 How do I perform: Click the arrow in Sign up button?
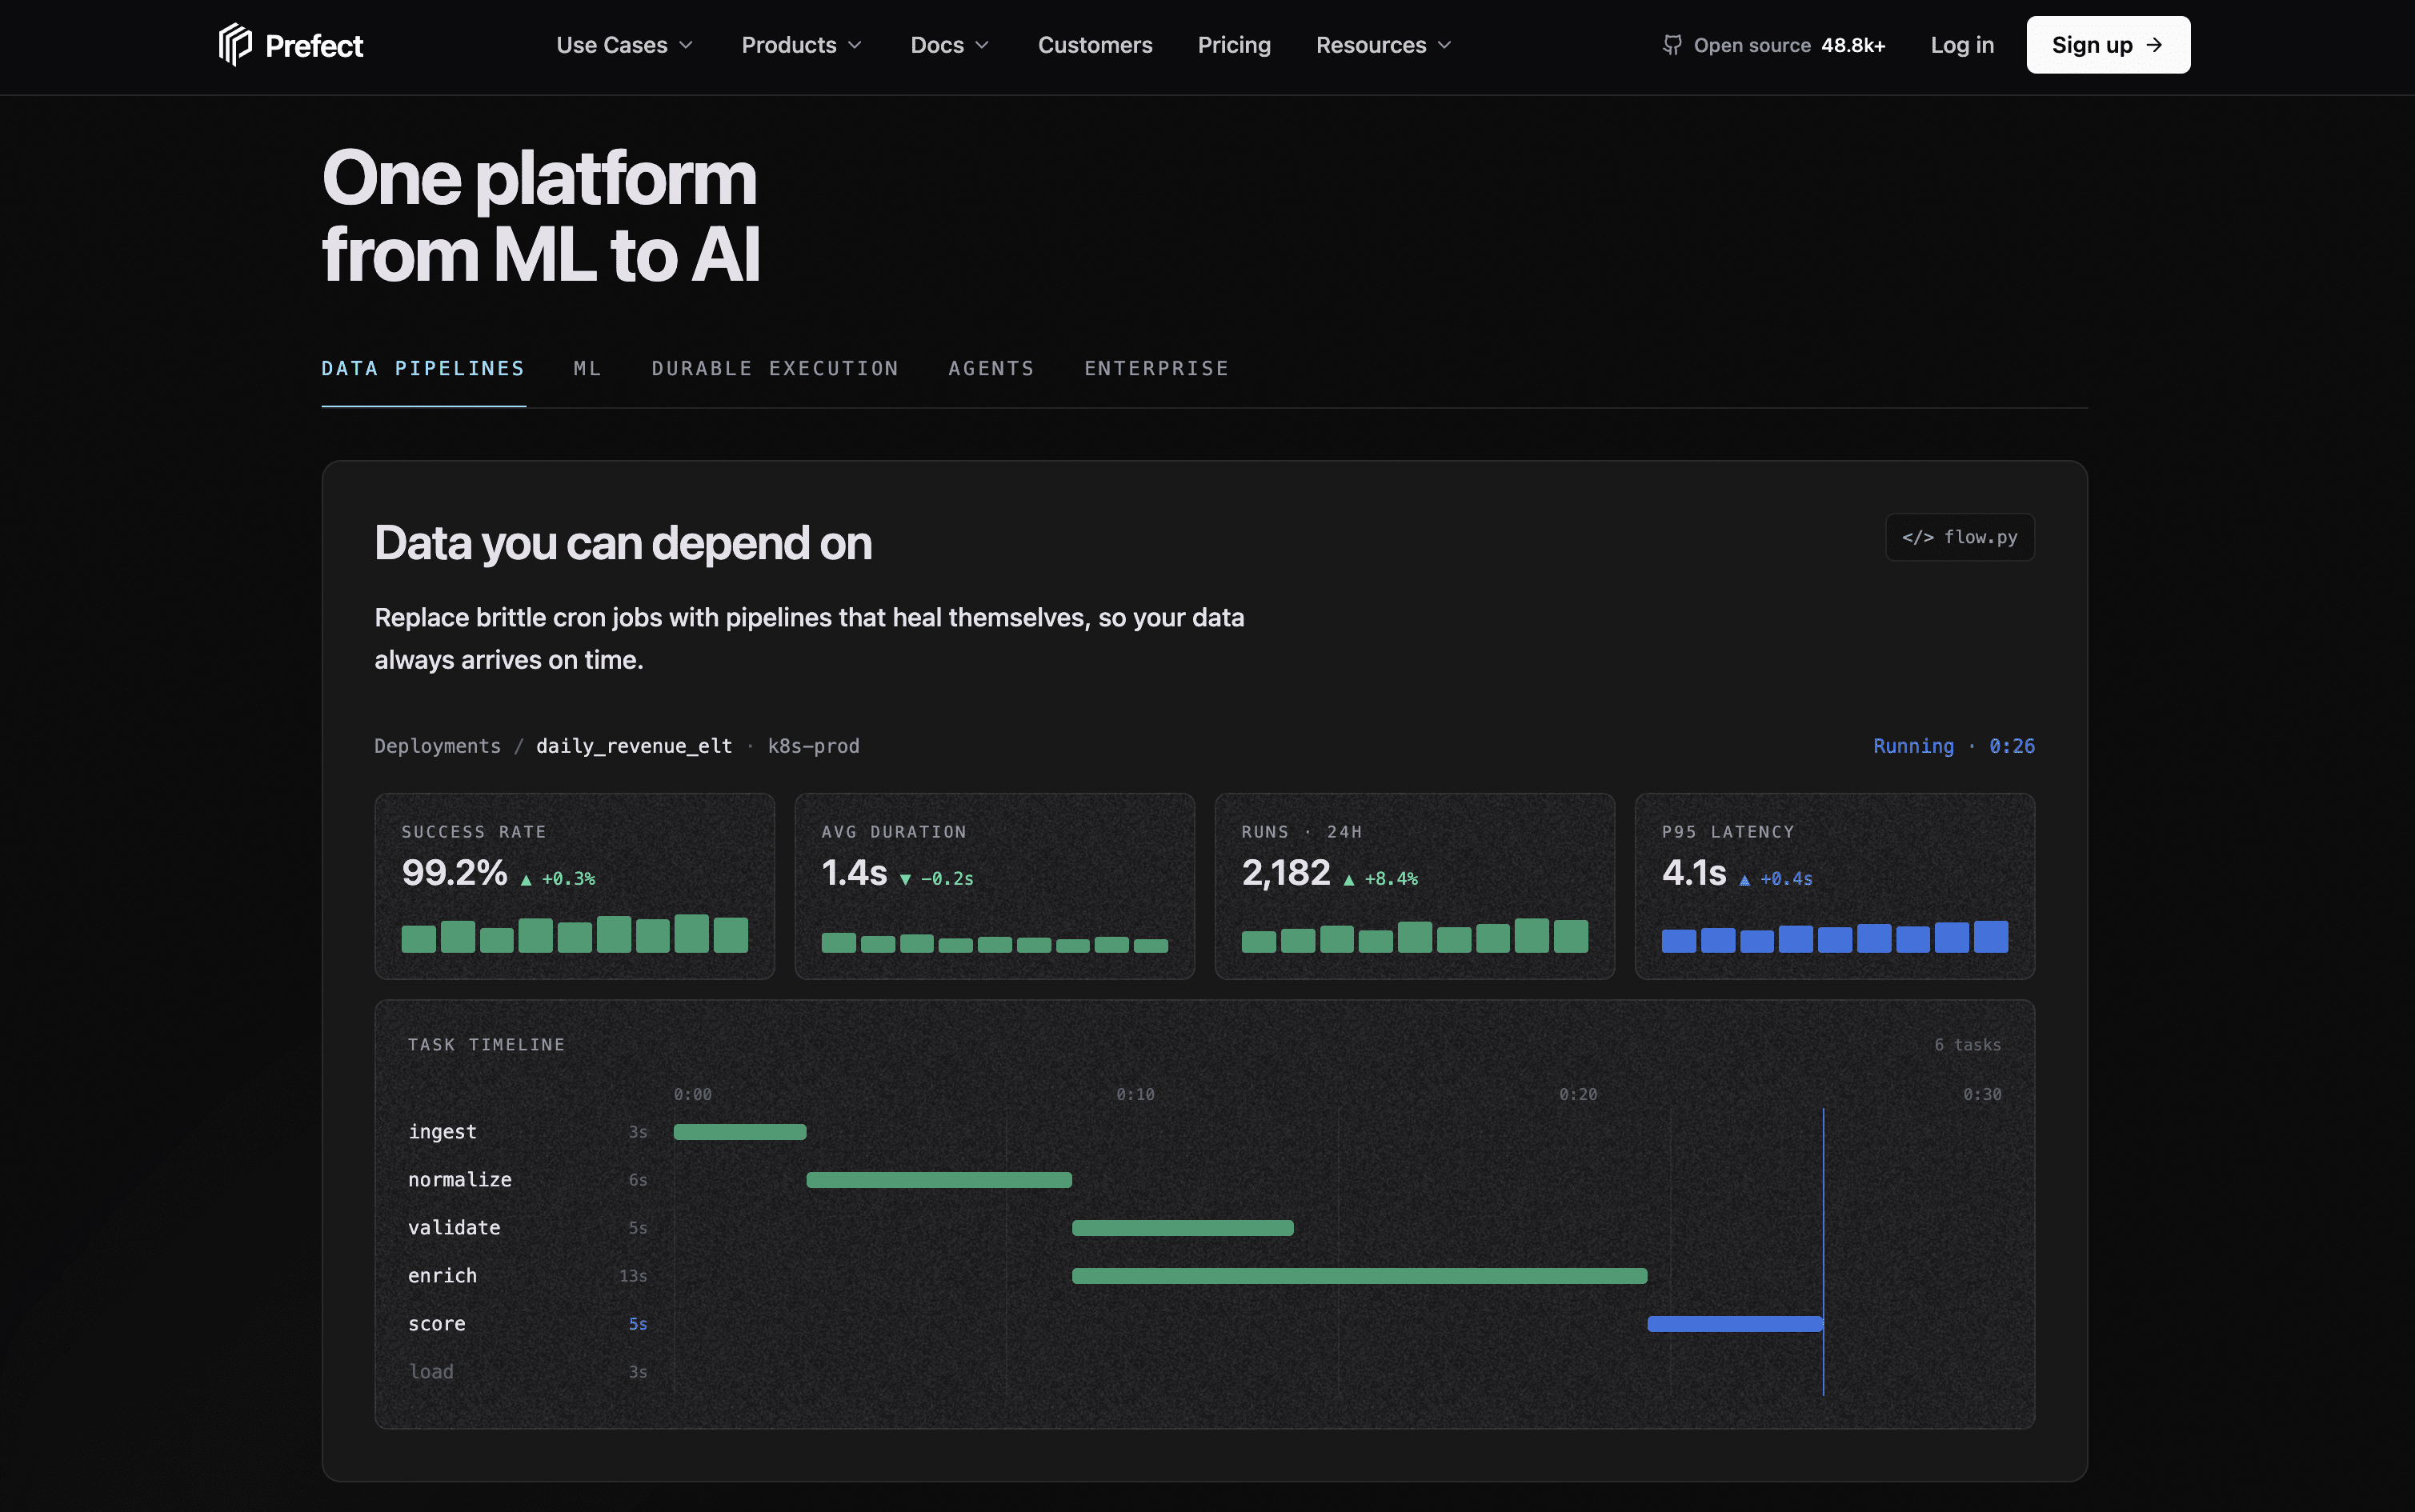(x=2154, y=45)
